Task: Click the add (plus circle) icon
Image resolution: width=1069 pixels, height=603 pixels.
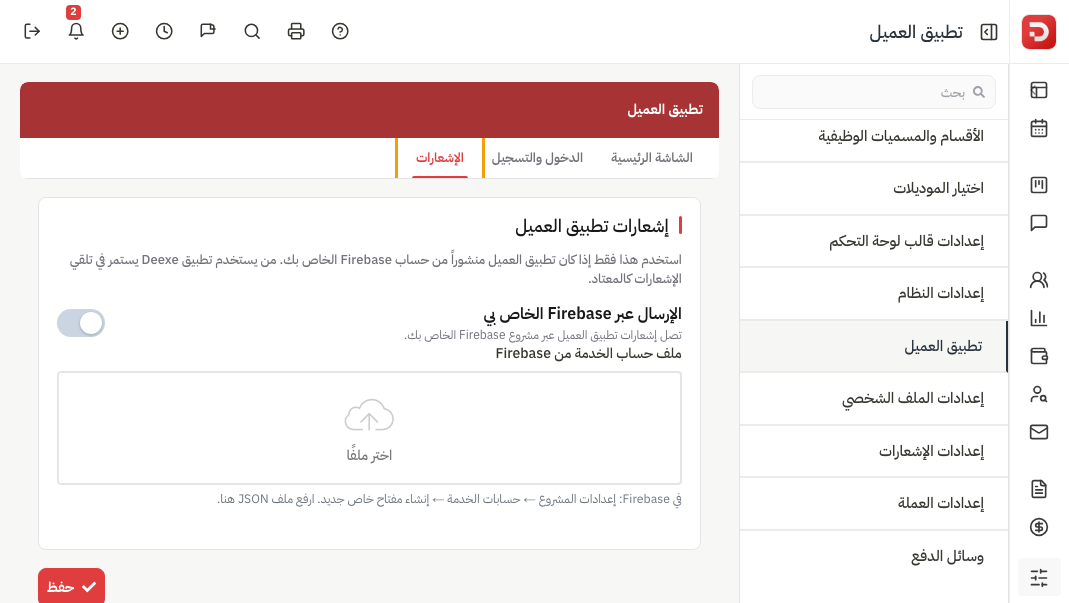Action: 120,31
